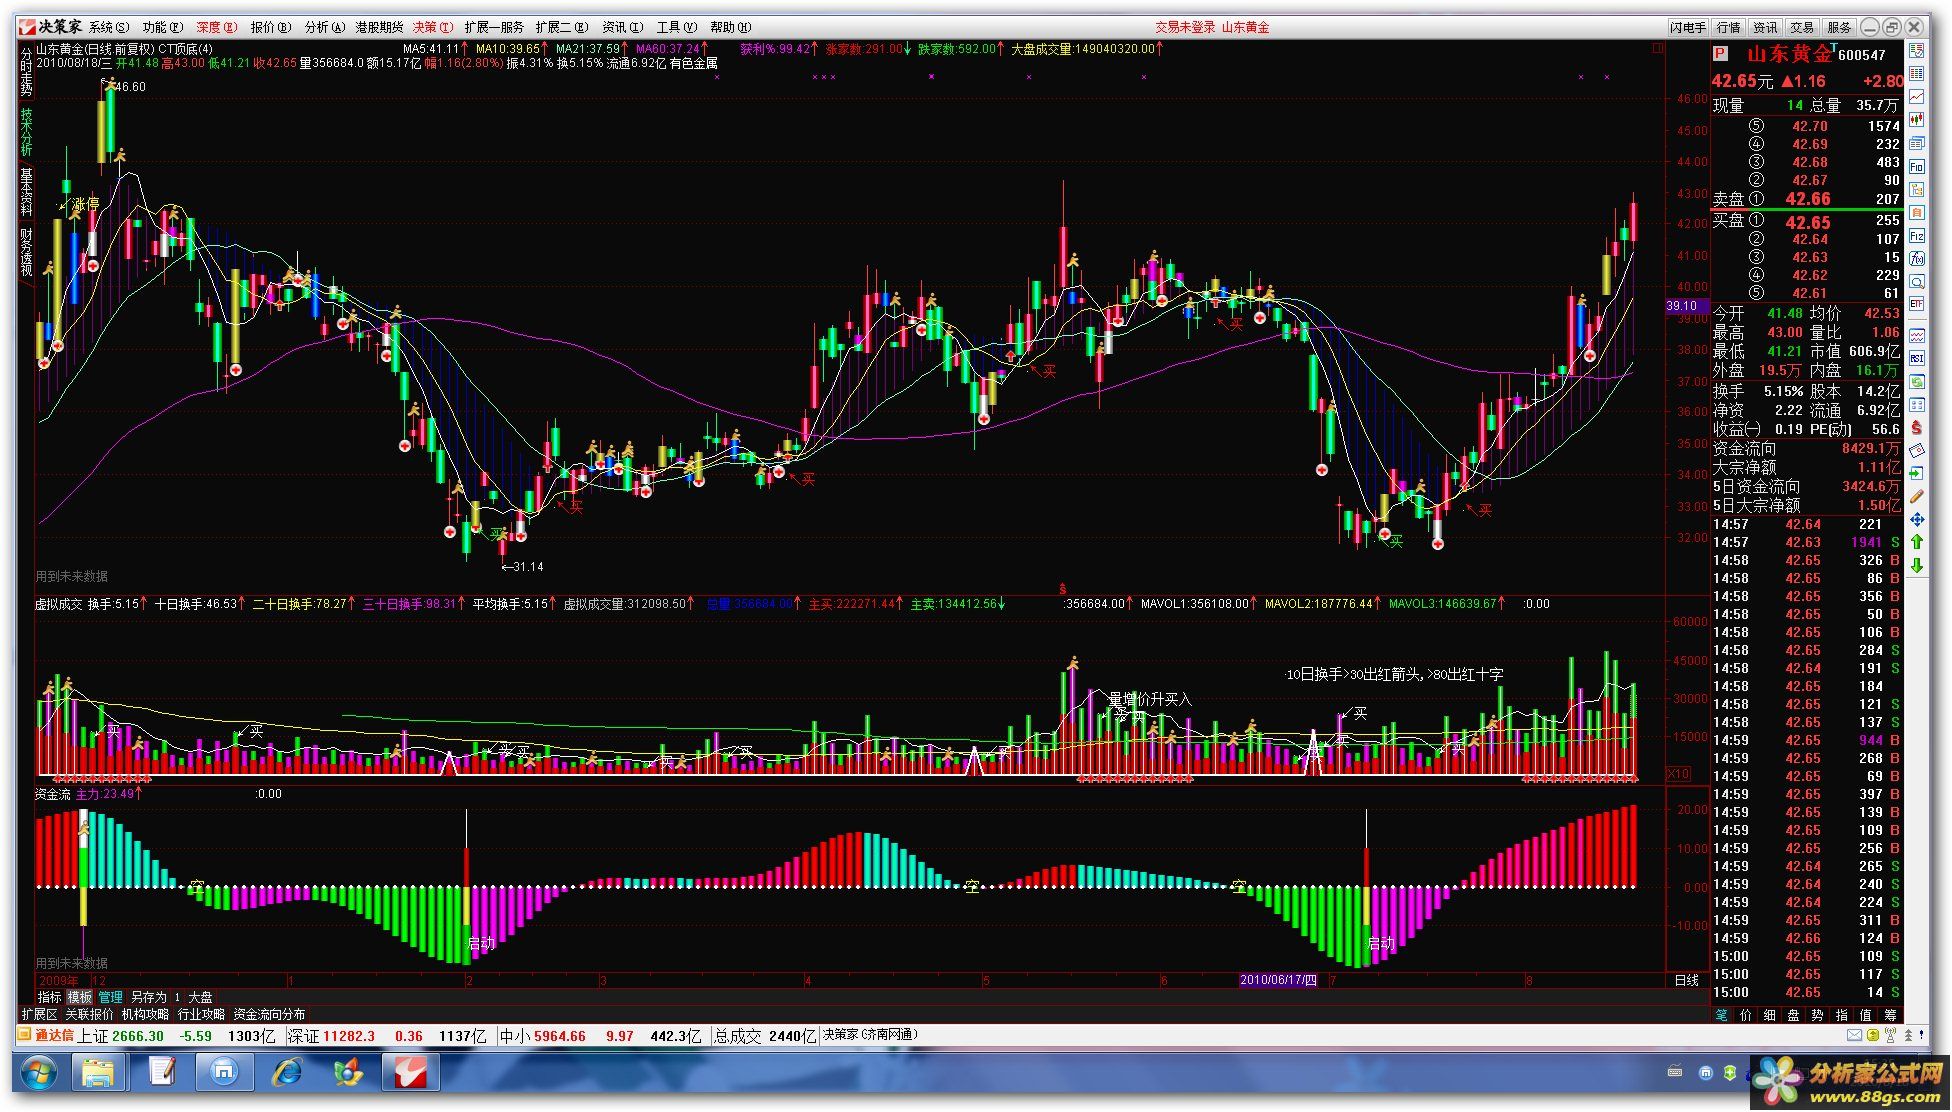
Task: Click the 行情 button at top right
Action: click(1728, 27)
